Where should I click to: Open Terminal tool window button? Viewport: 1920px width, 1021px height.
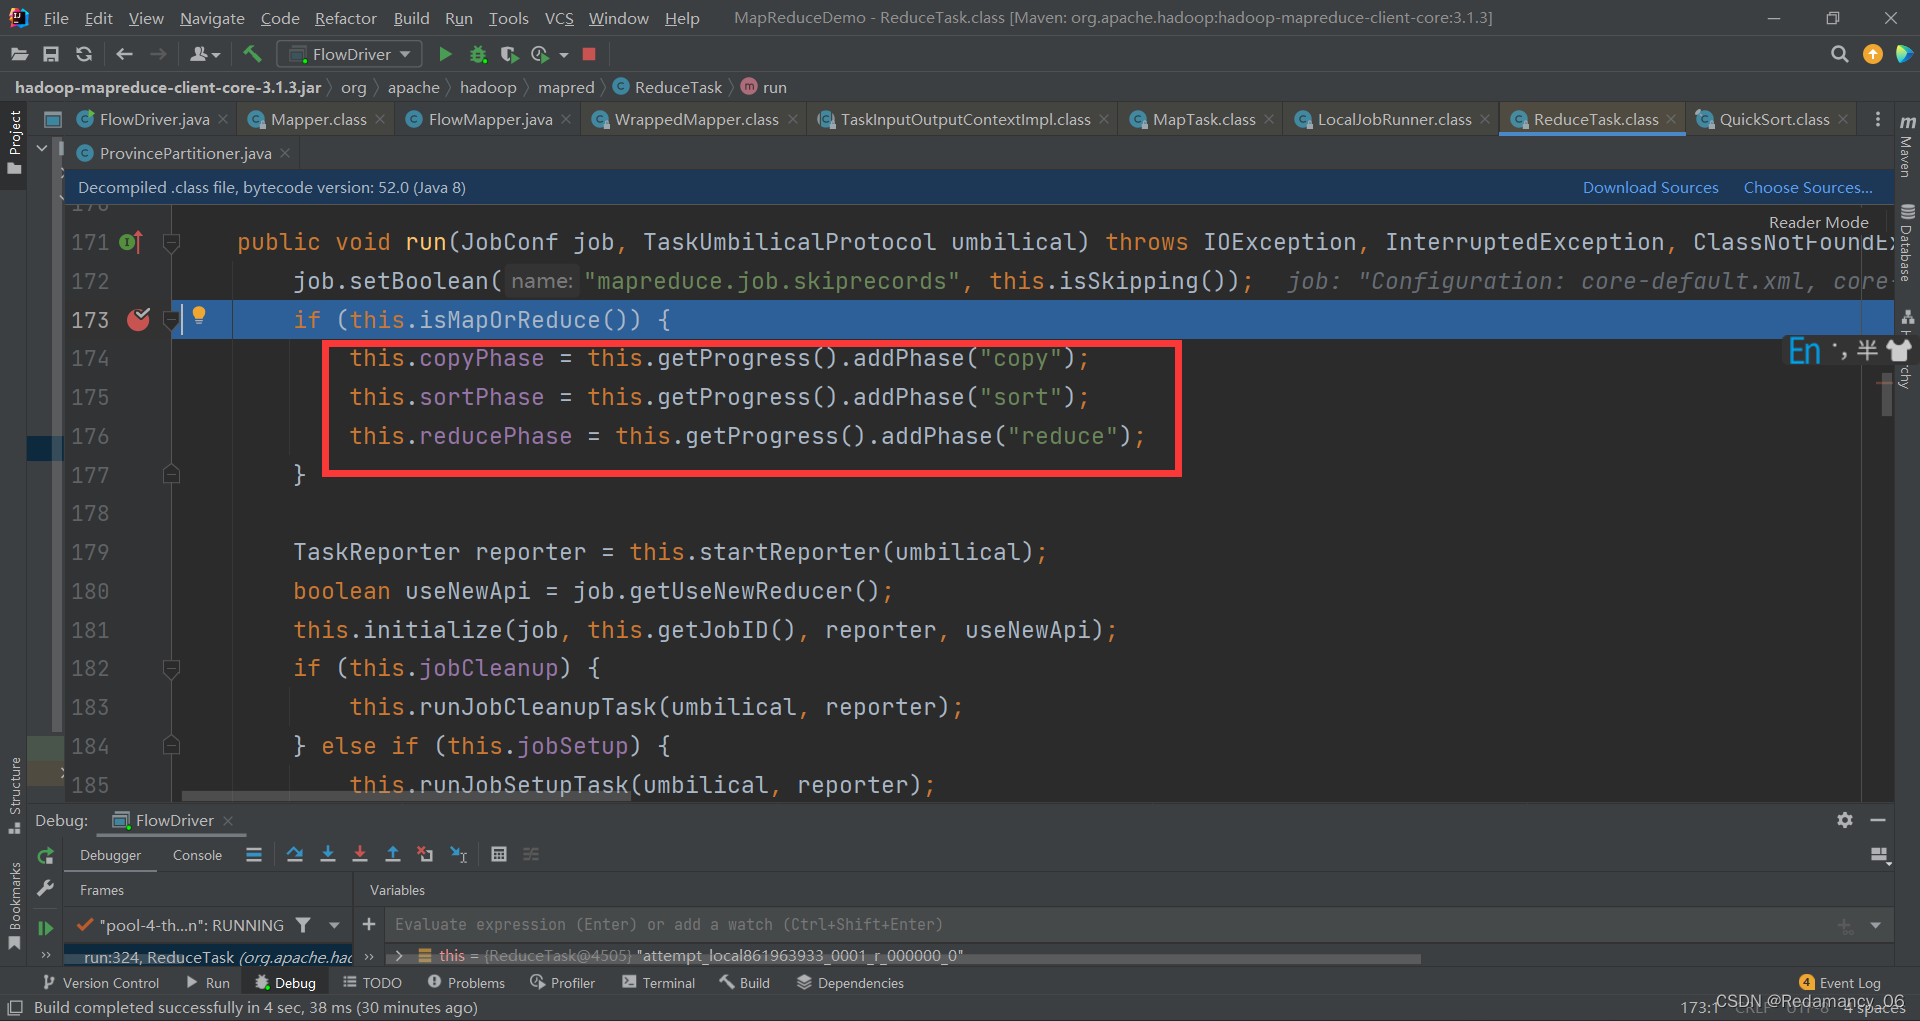[x=658, y=983]
